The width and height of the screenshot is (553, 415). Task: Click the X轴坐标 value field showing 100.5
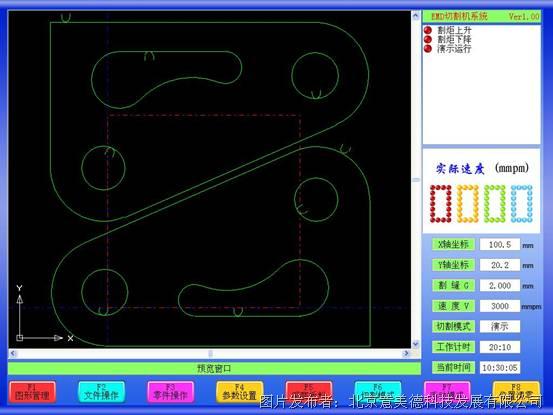coord(500,244)
